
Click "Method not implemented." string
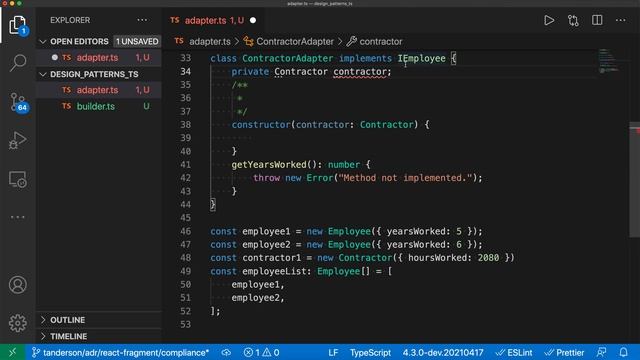pos(405,178)
